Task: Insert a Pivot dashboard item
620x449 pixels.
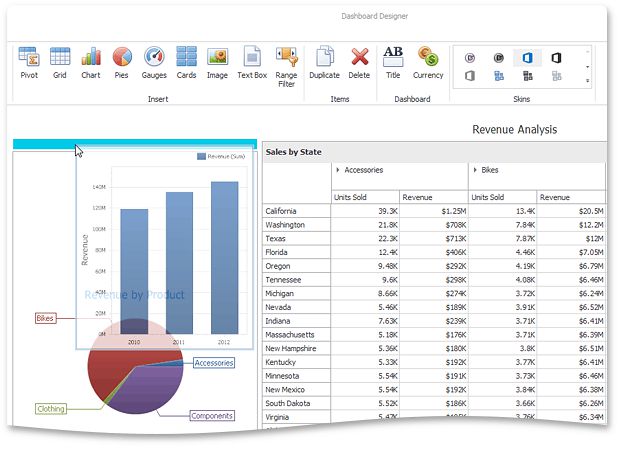Action: tap(28, 62)
